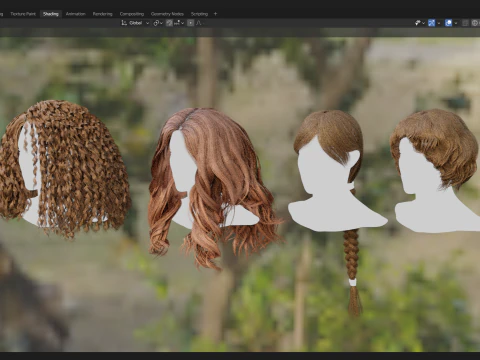Expand the gizmo options arrow
480x360 pixels.
pos(439,23)
